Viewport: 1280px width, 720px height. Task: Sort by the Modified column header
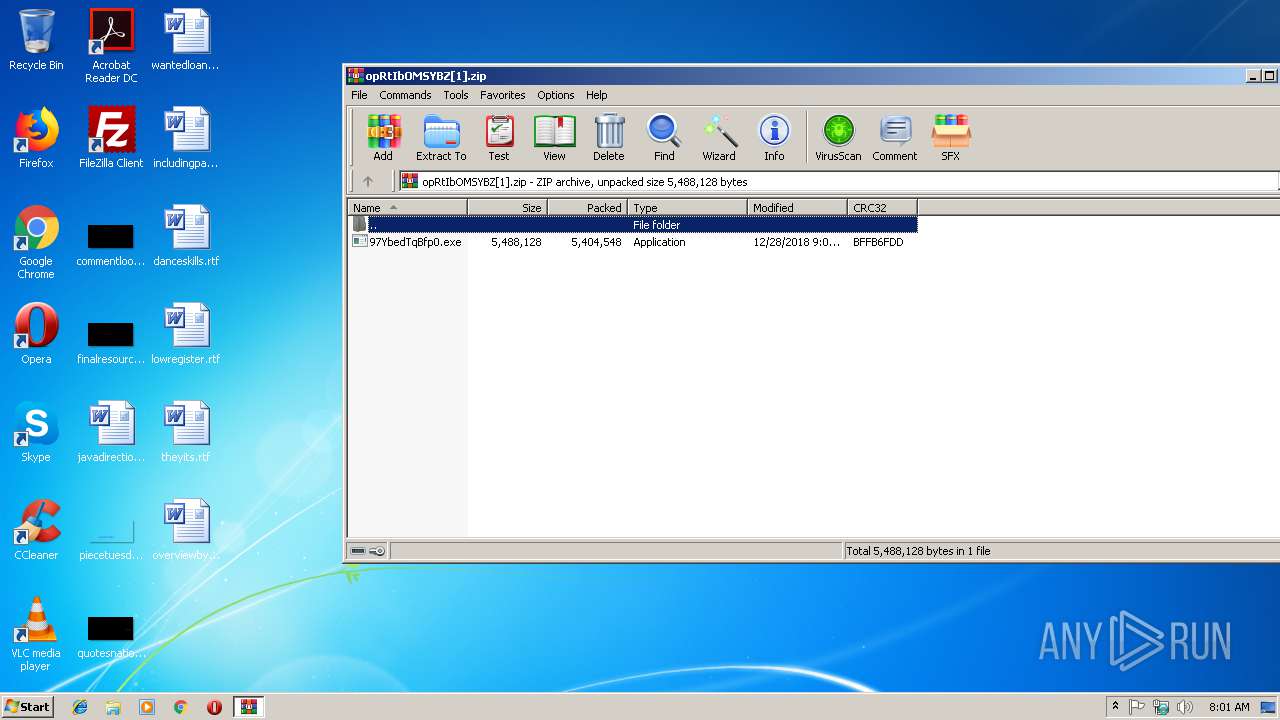797,208
